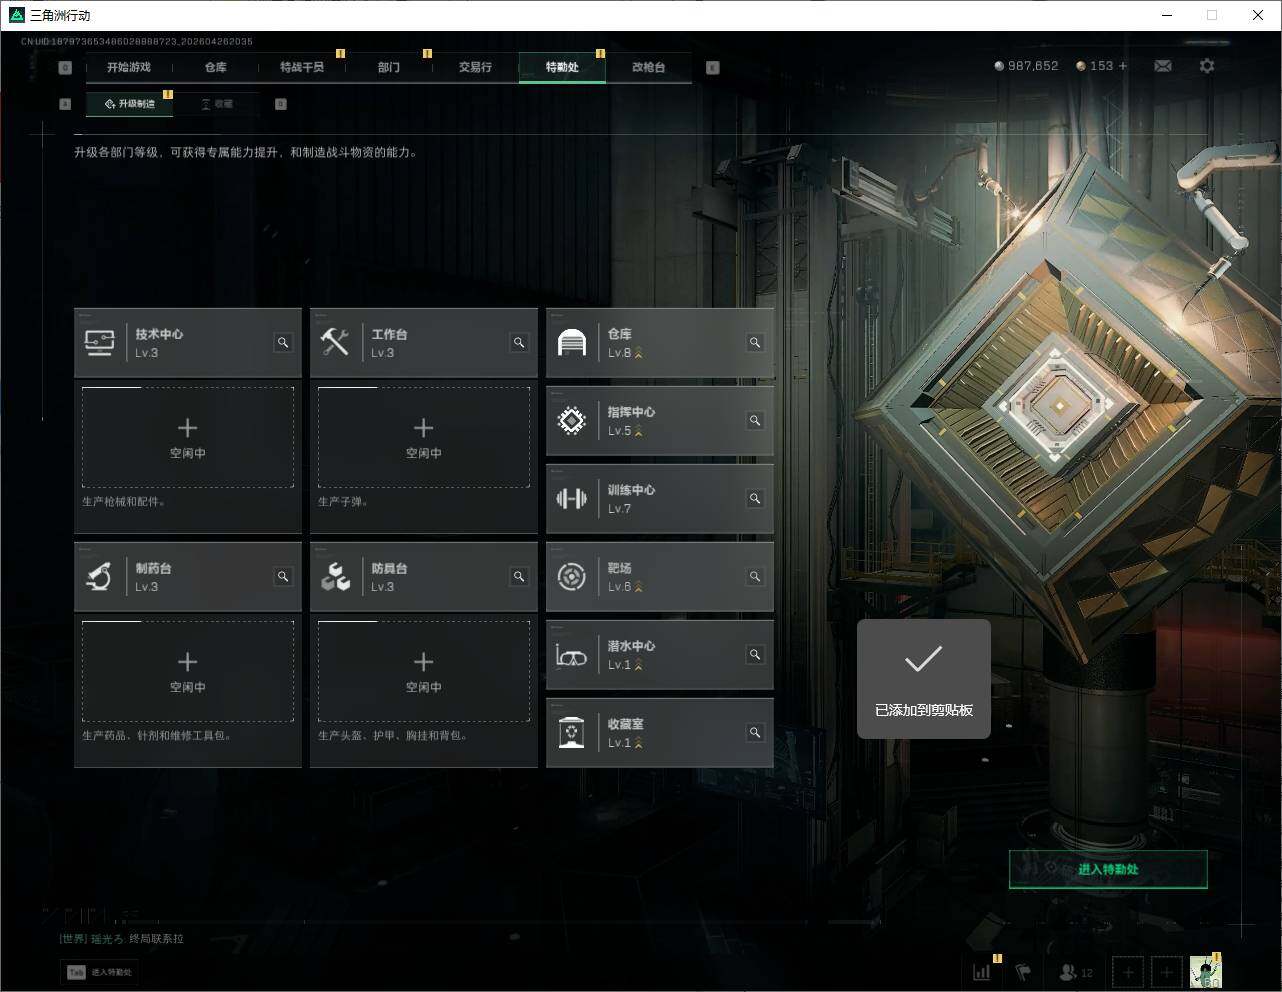Click the 训练中心 dumbbell icon
The image size is (1282, 992).
pyautogui.click(x=571, y=499)
